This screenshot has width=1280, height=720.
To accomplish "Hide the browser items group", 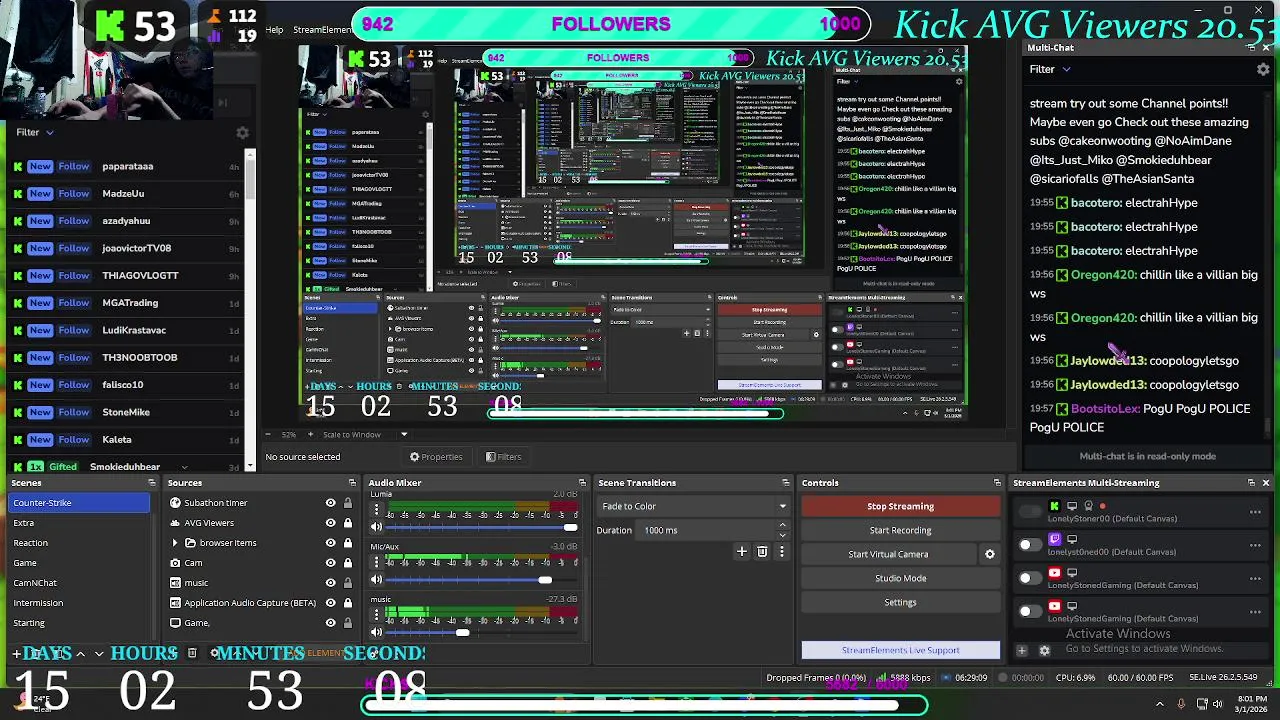I will pyautogui.click(x=330, y=543).
